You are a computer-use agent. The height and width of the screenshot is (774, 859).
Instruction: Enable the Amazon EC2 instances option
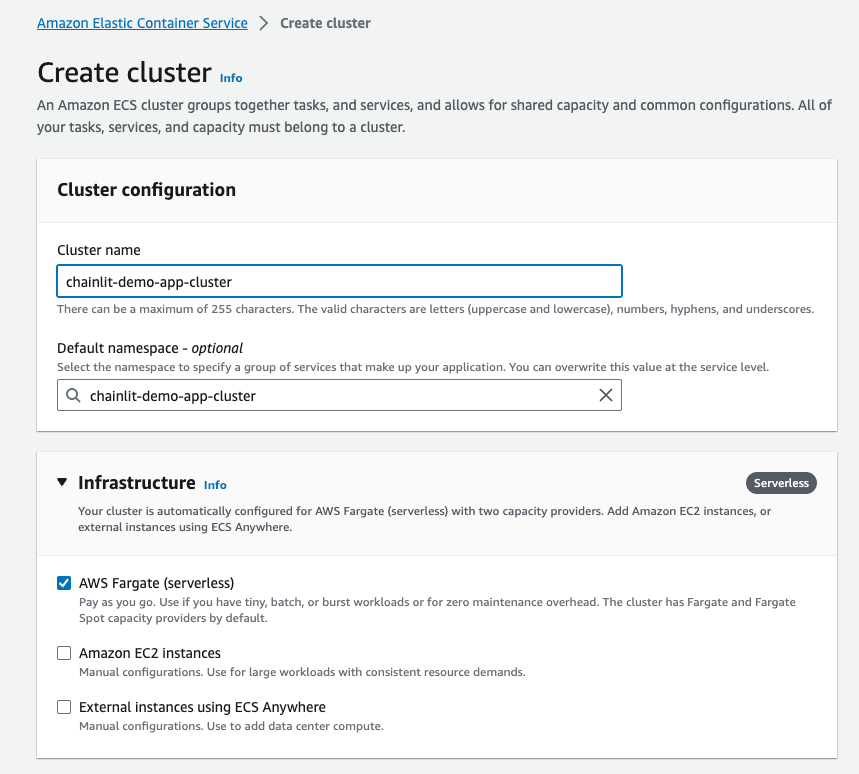tap(64, 653)
